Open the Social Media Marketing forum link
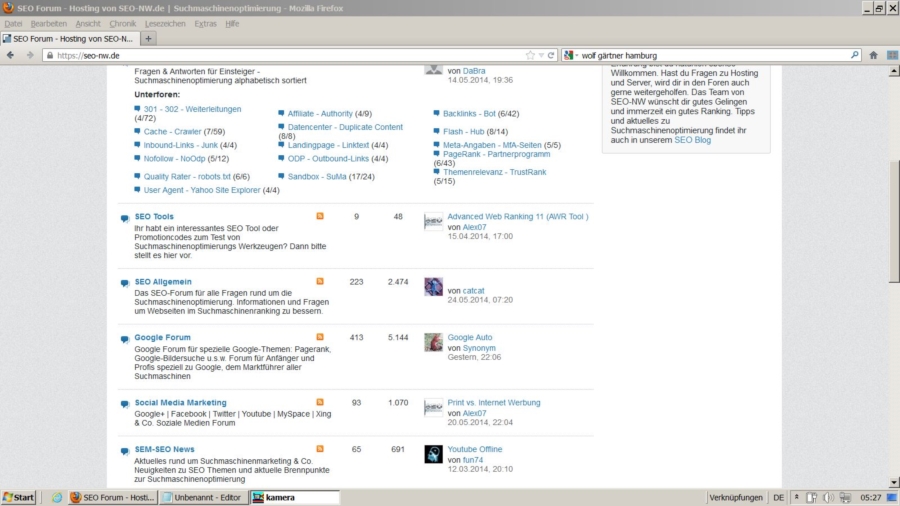This screenshot has width=900, height=506. tap(180, 403)
